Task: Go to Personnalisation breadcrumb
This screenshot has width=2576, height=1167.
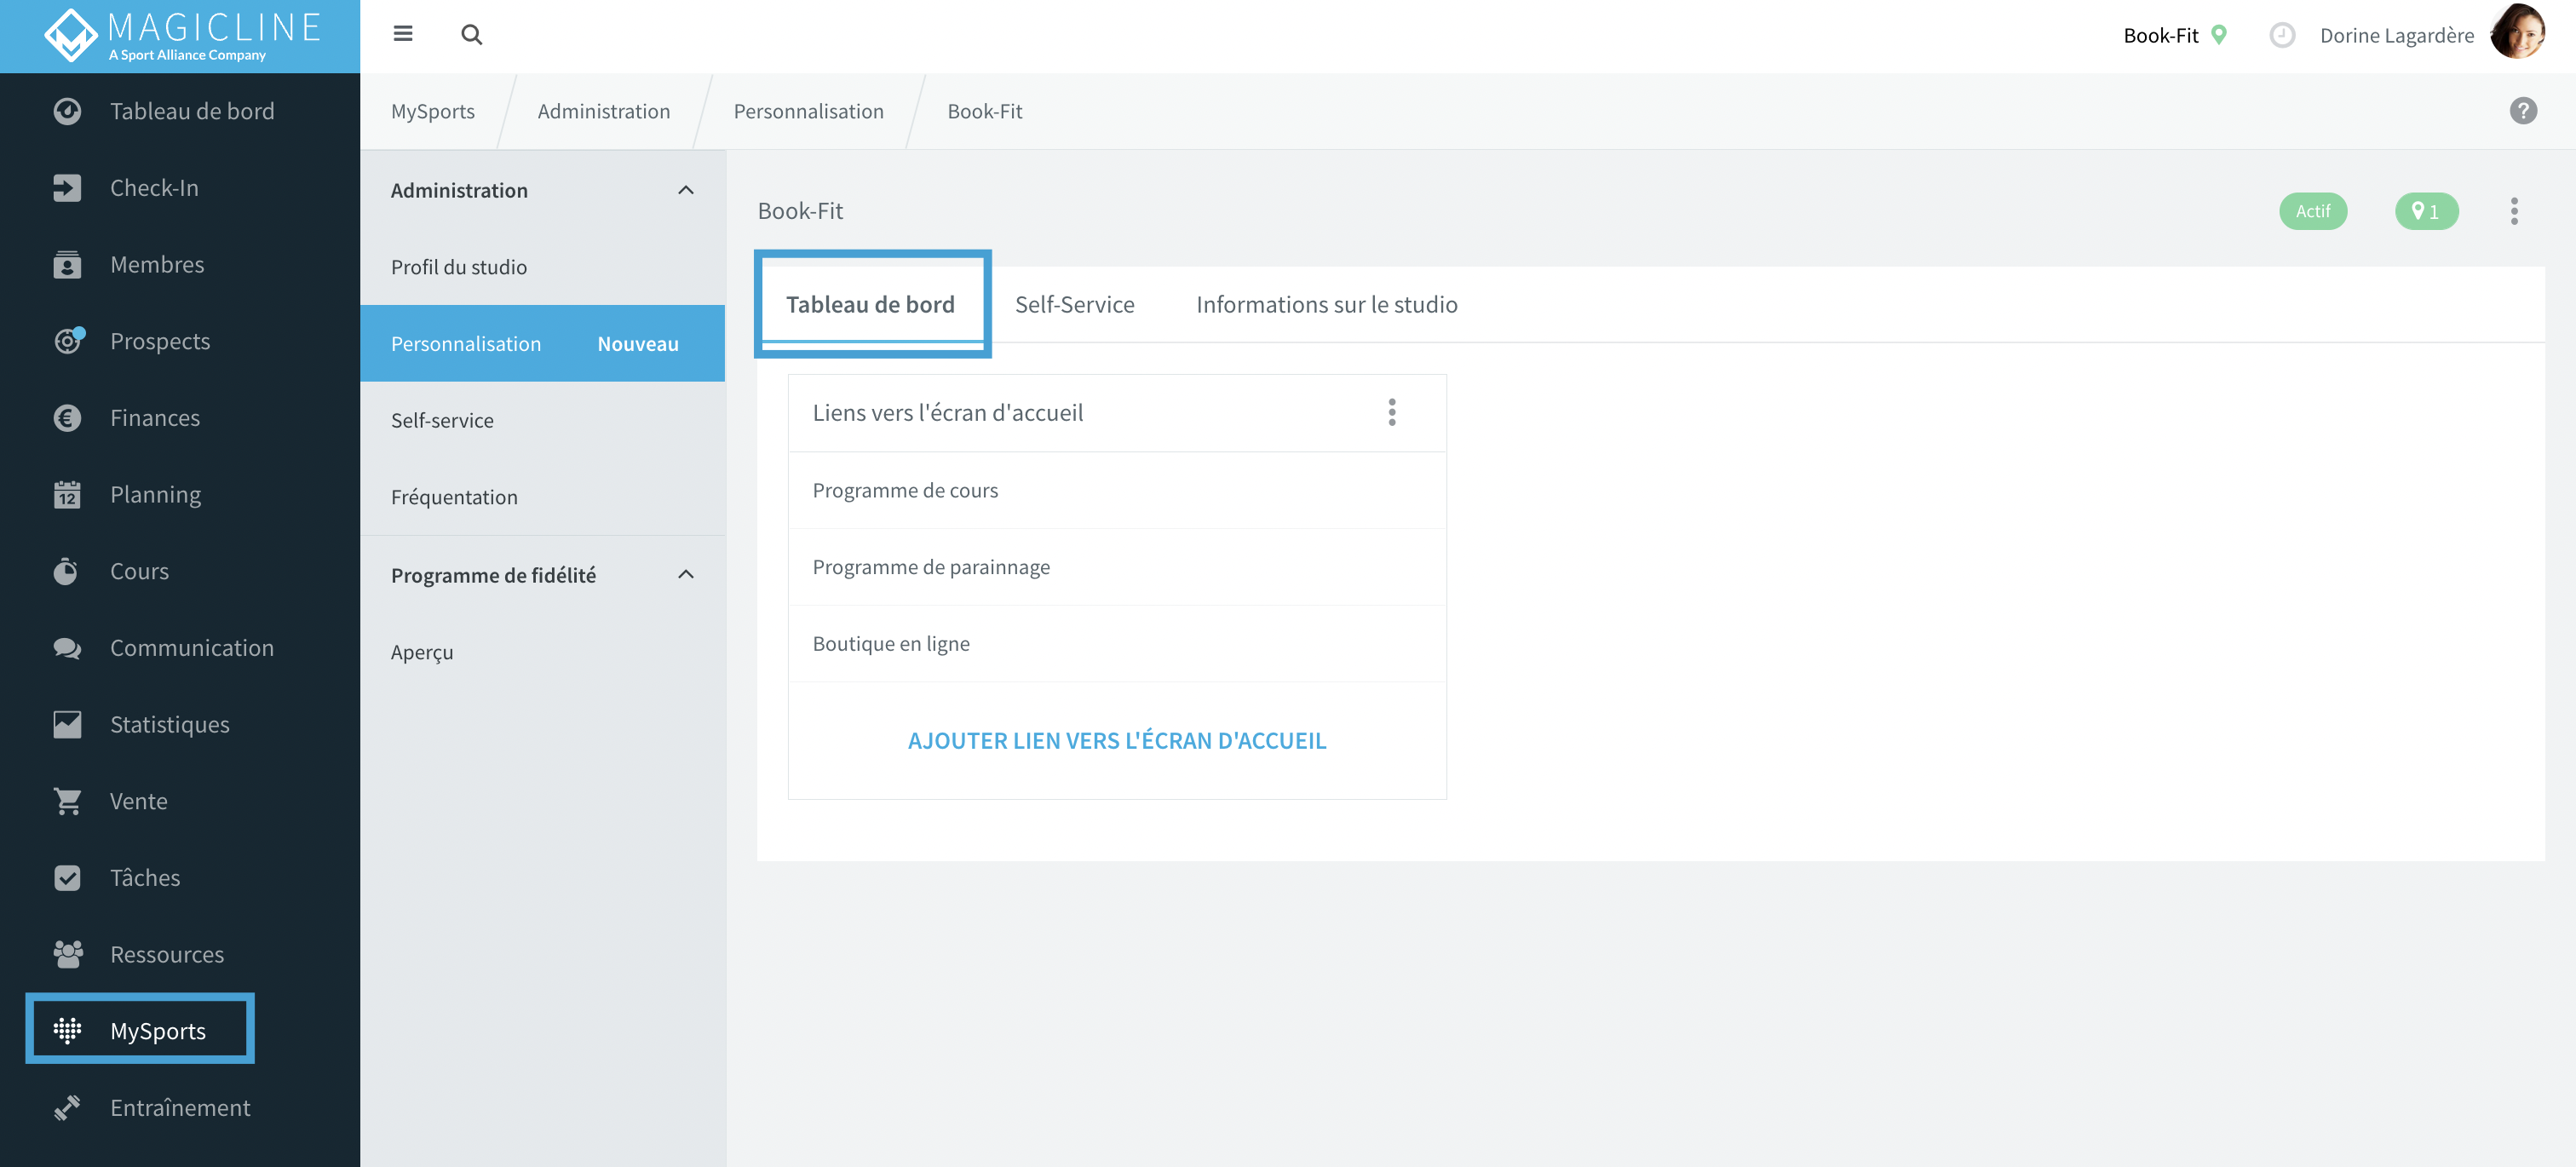Action: 808,111
